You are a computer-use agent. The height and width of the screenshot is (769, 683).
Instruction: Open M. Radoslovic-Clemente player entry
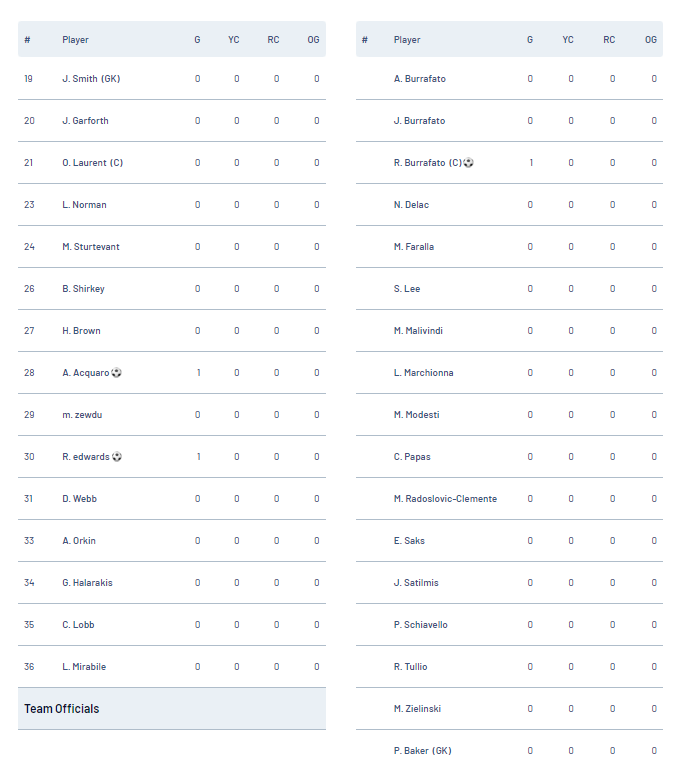pos(445,499)
